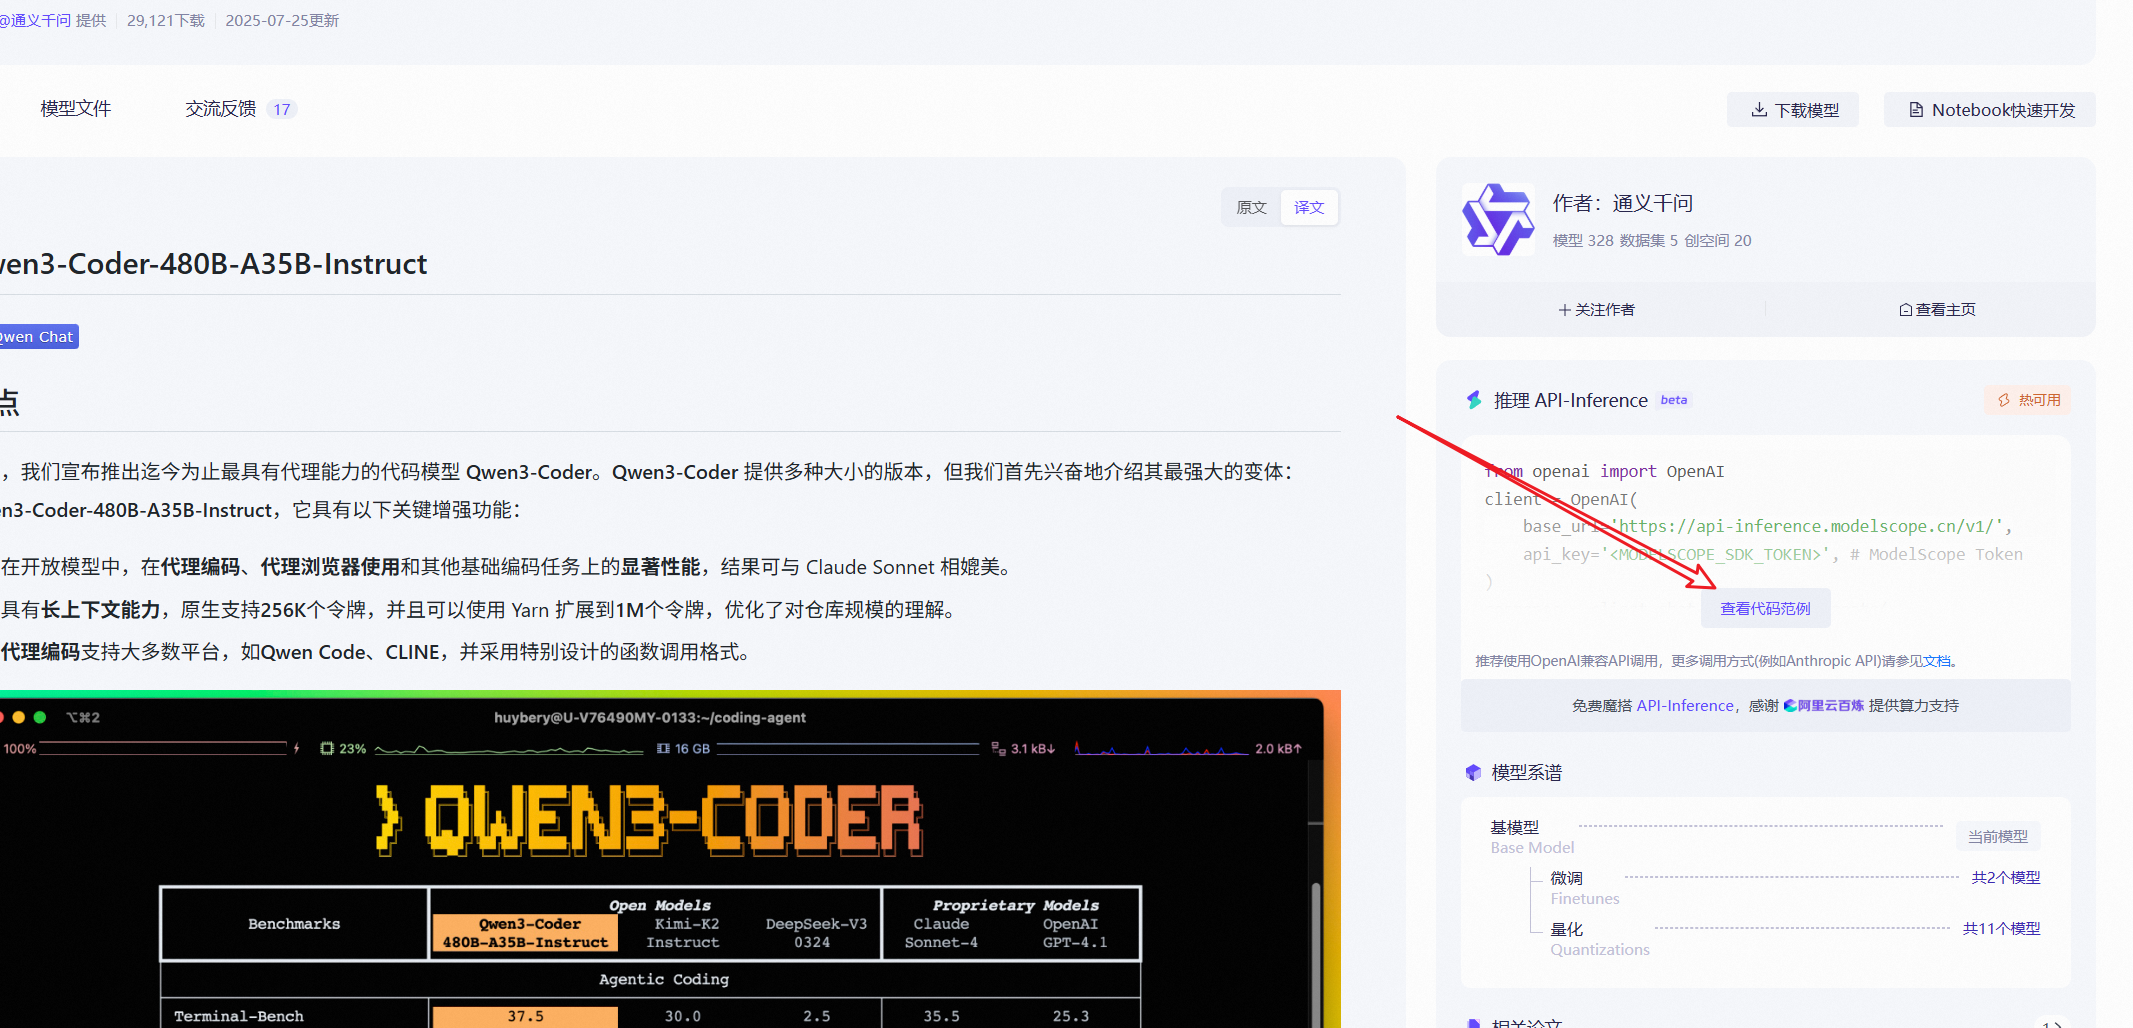Click the 基模型 Base Model entry

point(1532,838)
